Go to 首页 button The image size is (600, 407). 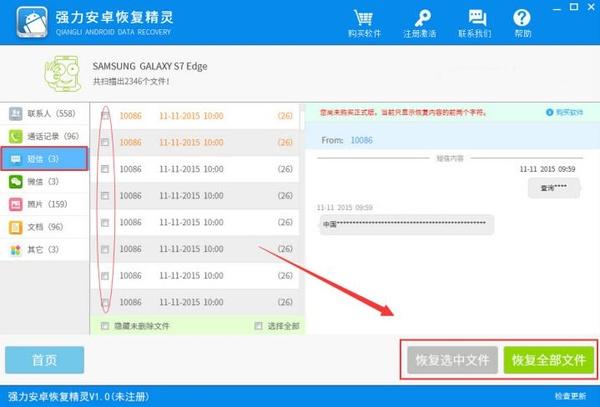44,360
